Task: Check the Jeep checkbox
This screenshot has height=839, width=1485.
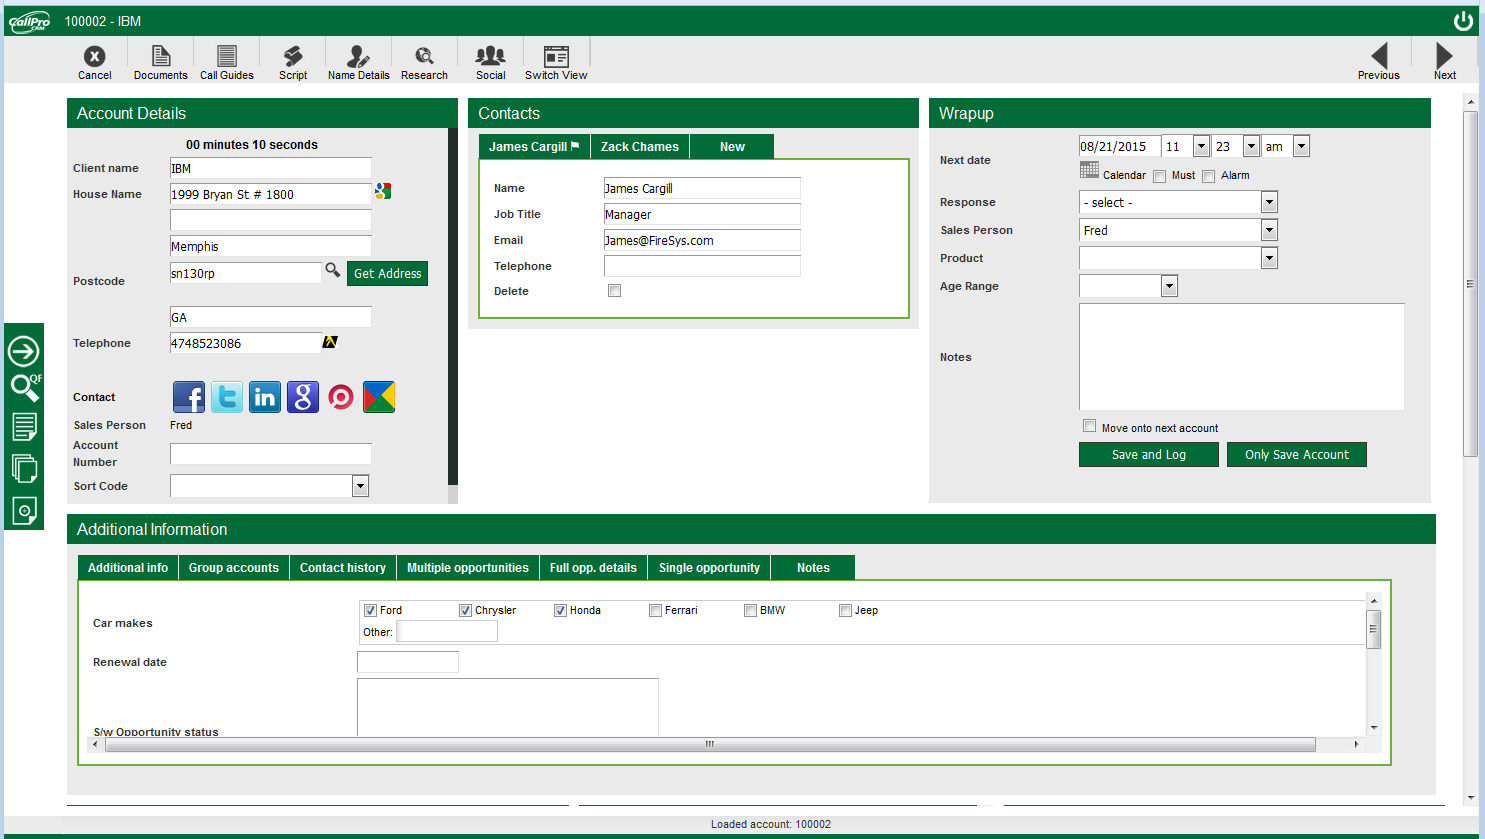Action: (x=845, y=610)
